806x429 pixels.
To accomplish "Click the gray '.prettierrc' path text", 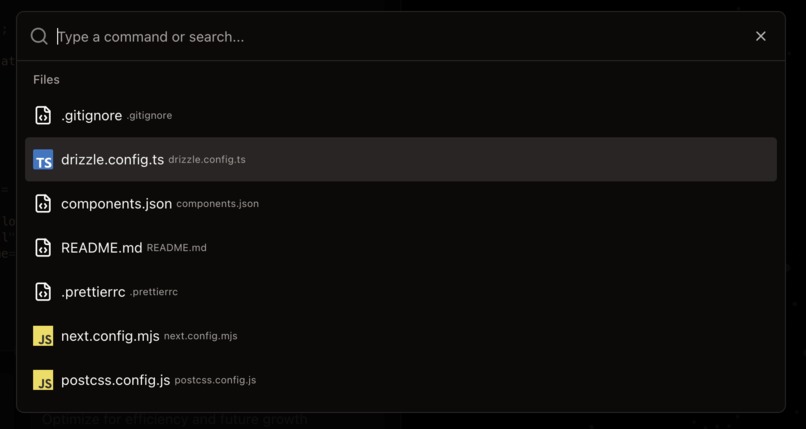I will 154,292.
